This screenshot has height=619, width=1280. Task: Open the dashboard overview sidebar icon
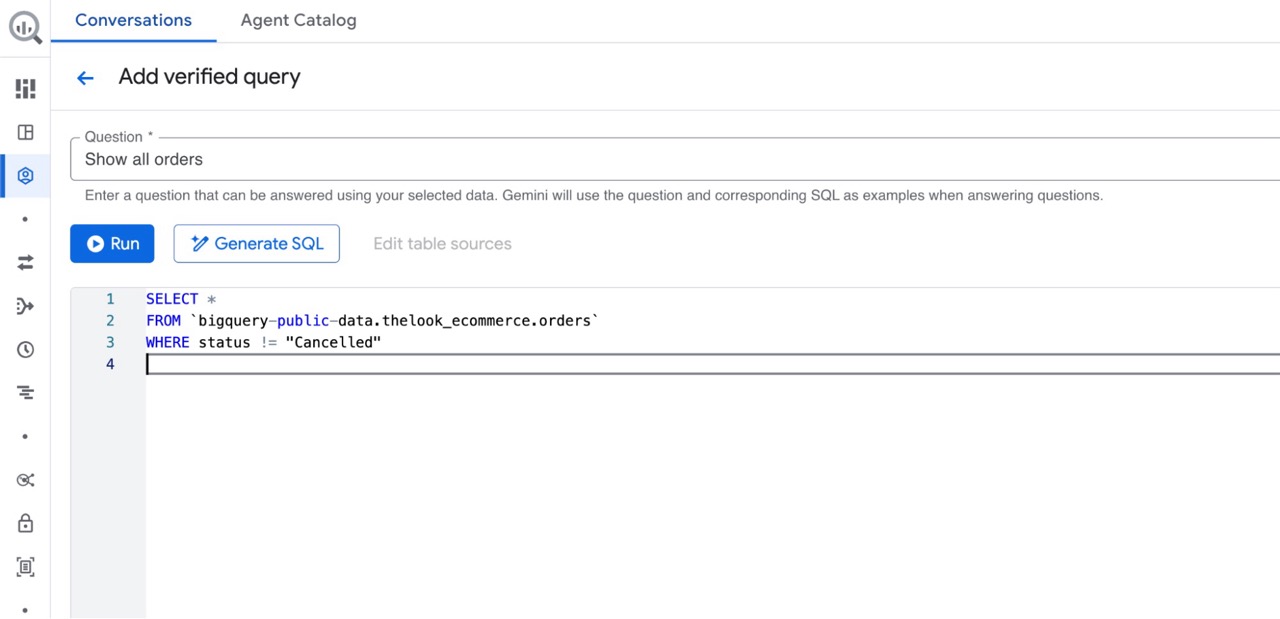25,89
